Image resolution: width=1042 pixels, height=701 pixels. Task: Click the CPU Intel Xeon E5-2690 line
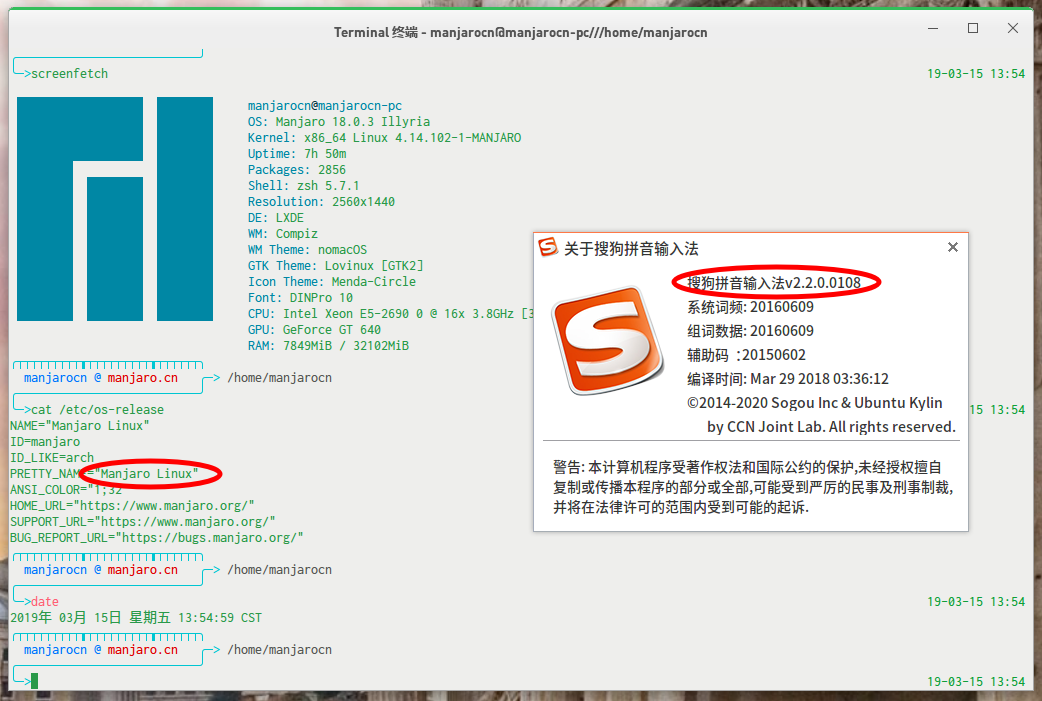point(391,313)
